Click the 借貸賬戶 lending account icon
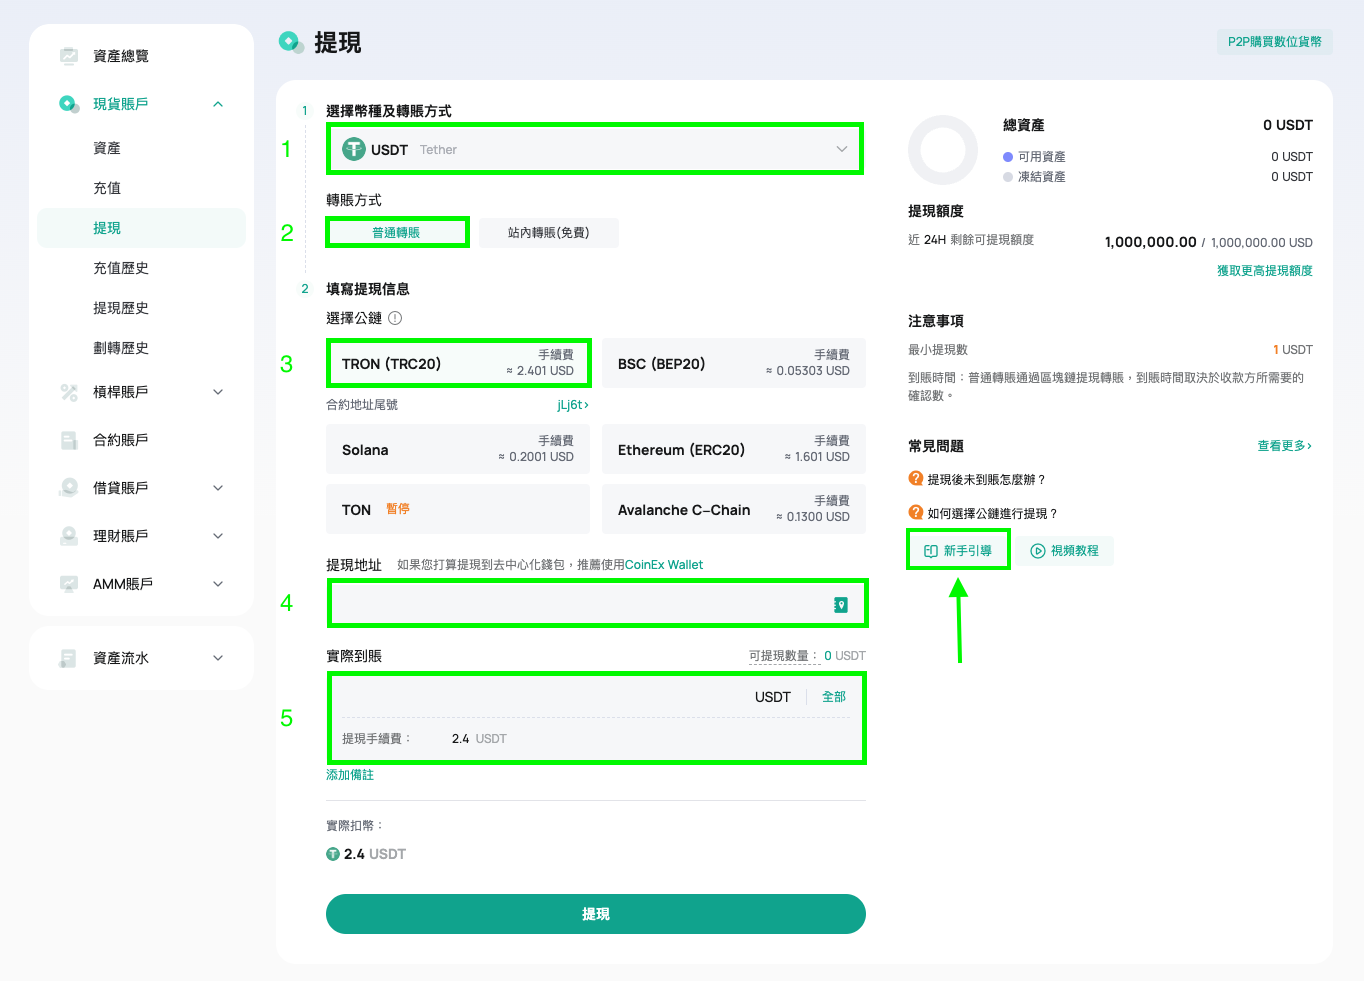This screenshot has width=1364, height=981. point(69,488)
